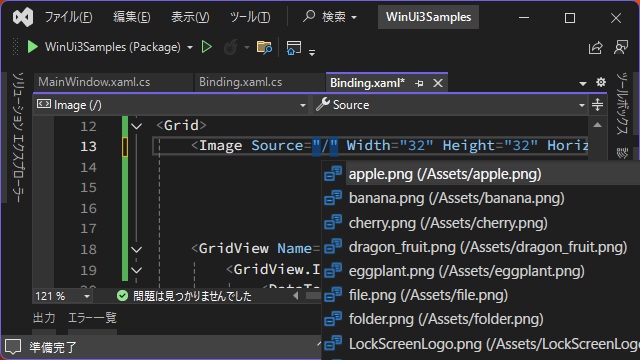The image size is (640, 360).
Task: Select apple.png suggestion icon
Action: (x=333, y=173)
